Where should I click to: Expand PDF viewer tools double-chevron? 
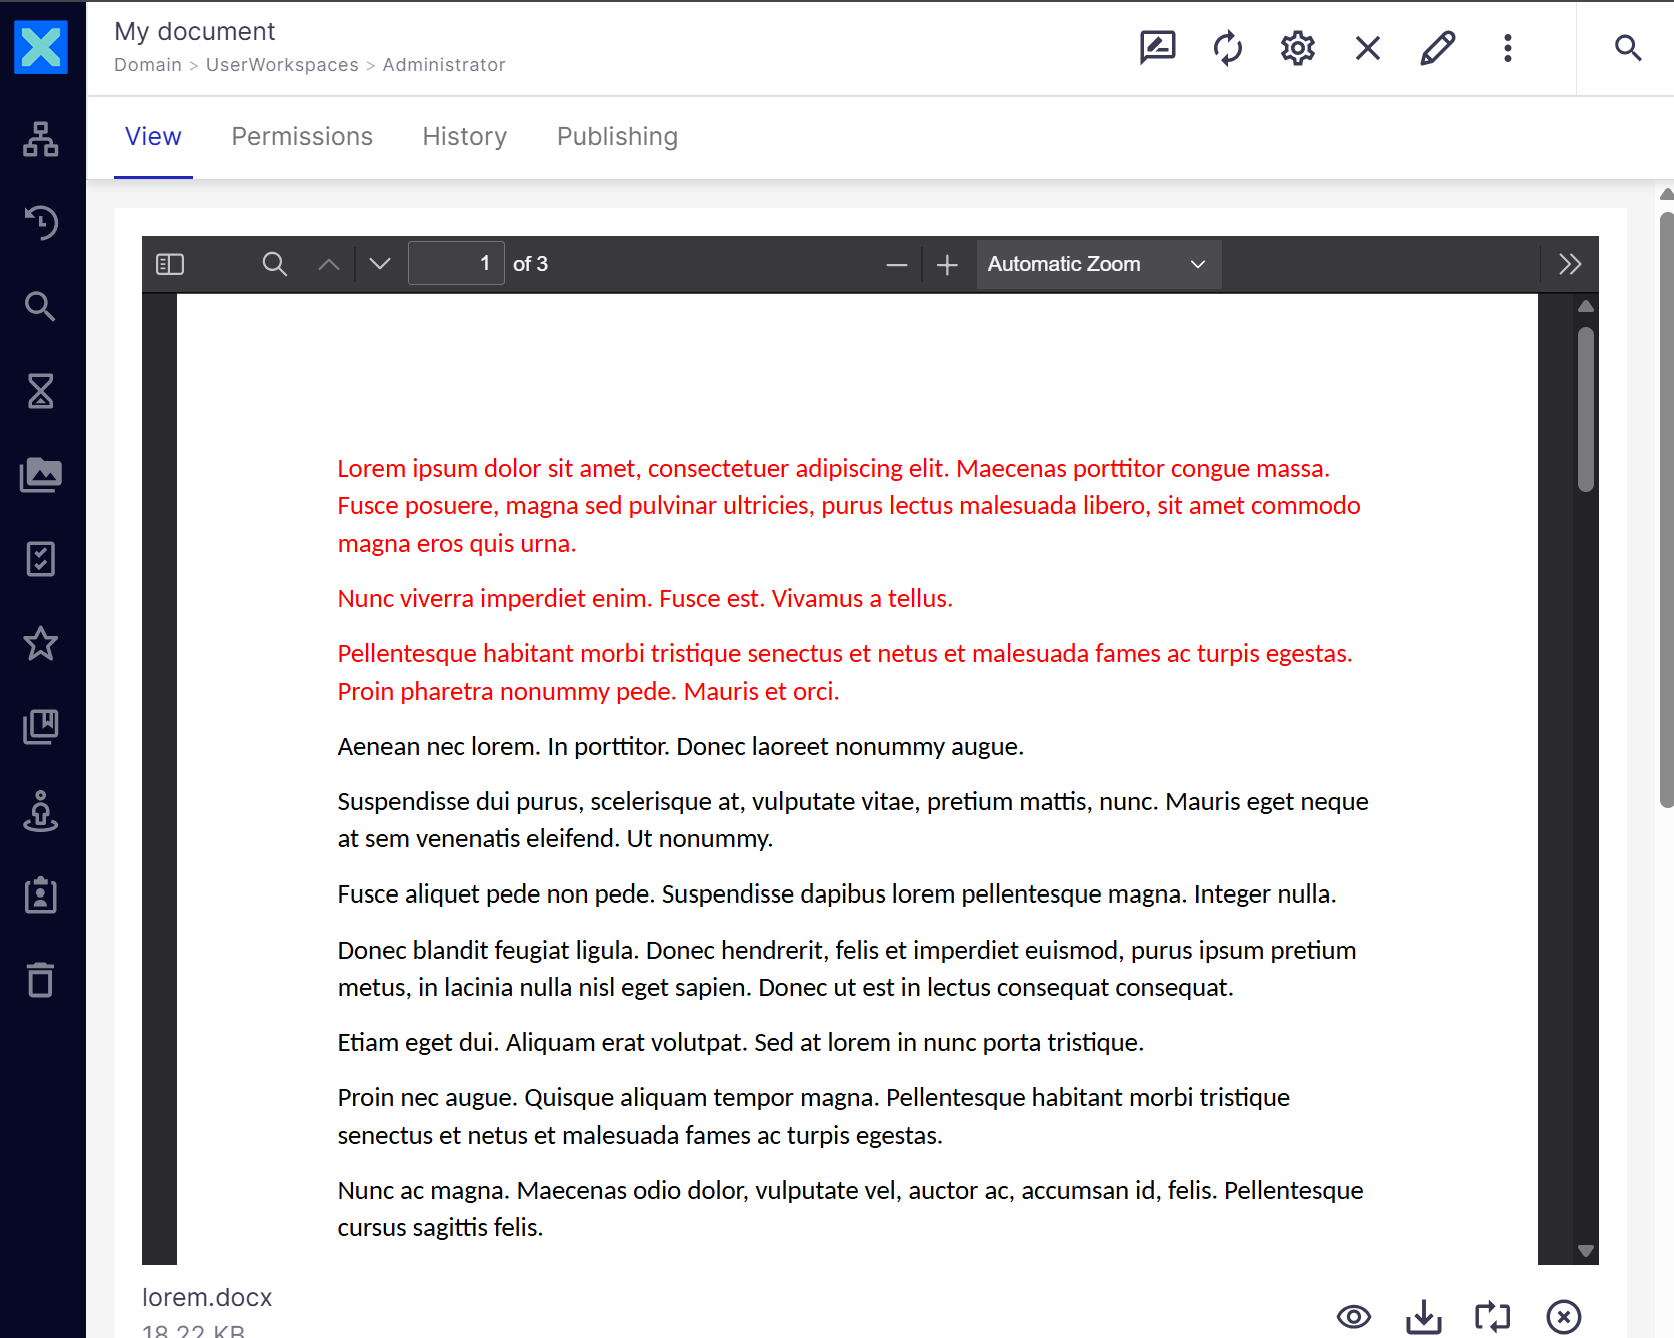1569,264
